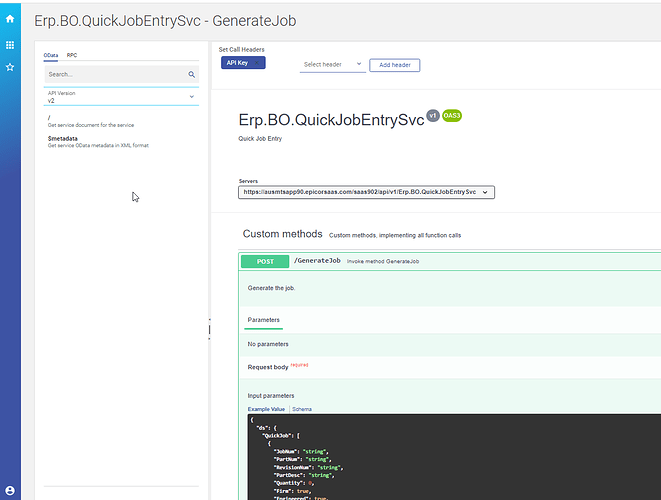Click the 'Request body' label
The image size is (661, 500).
click(268, 367)
